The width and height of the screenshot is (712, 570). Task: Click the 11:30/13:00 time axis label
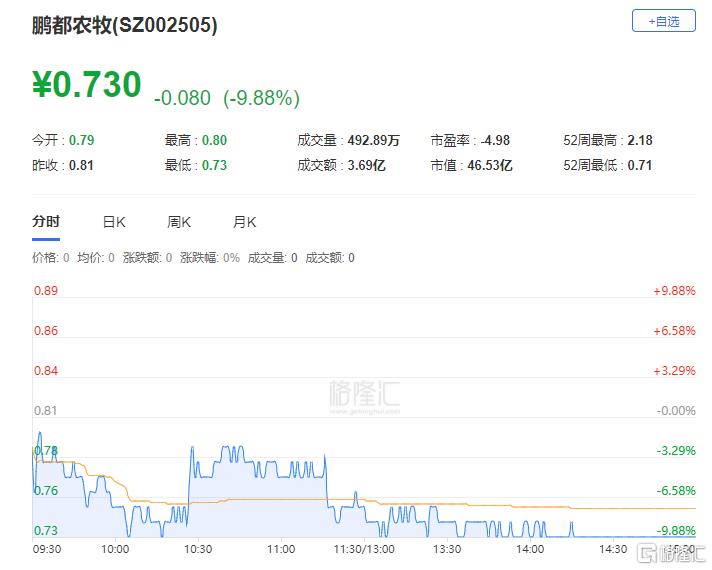(x=364, y=549)
